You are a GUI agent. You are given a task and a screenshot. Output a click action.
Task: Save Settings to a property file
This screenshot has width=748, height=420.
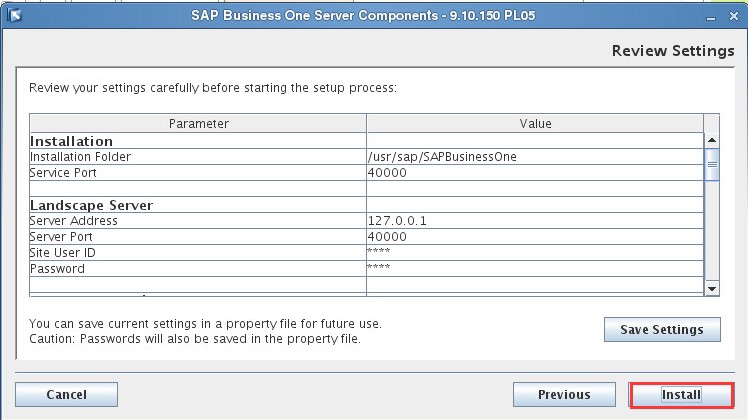662,329
